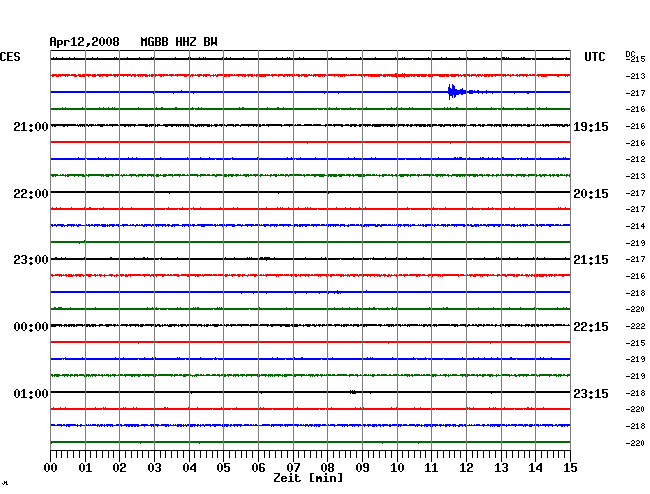Click the UTC column header
This screenshot has width=650, height=494.
pos(594,57)
